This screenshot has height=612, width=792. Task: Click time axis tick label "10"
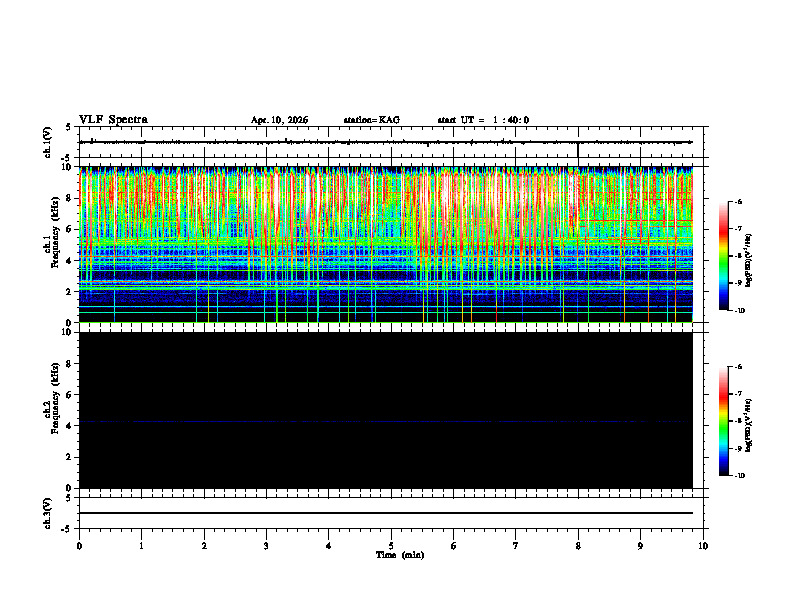coord(703,546)
